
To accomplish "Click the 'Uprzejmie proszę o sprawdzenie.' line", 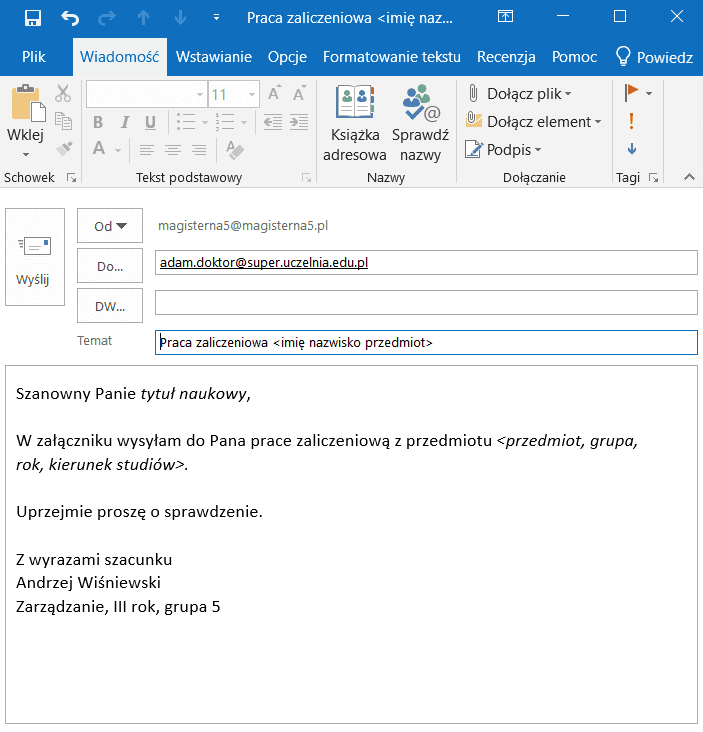I will (x=139, y=512).
